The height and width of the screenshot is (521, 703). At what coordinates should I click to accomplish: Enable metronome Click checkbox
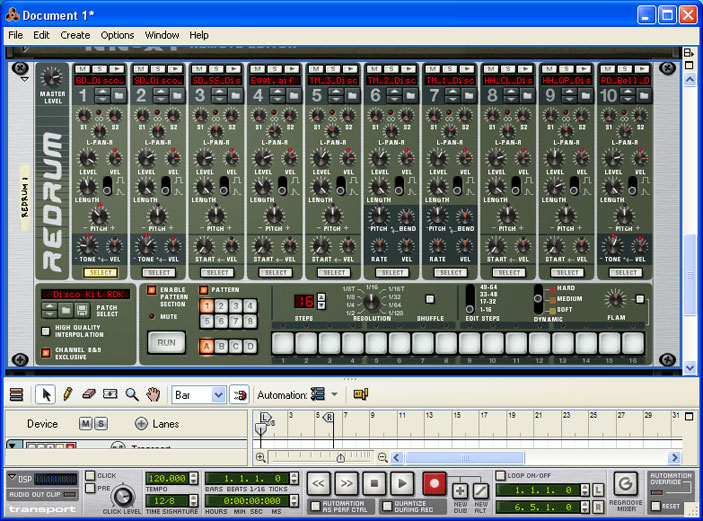(91, 475)
